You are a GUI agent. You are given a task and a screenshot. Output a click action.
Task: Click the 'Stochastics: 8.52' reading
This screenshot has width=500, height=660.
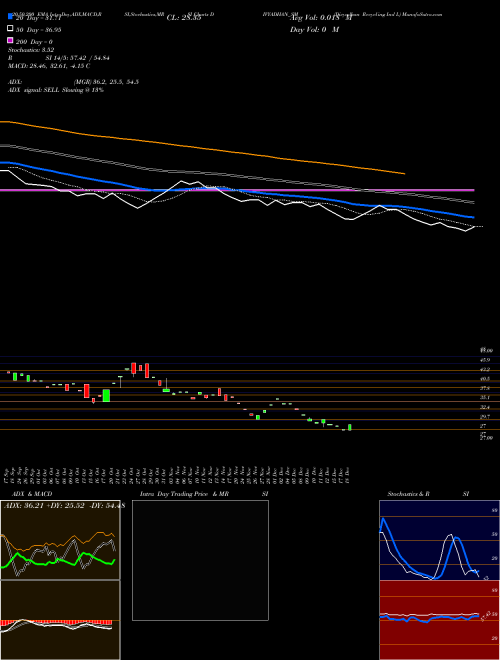[31, 50]
